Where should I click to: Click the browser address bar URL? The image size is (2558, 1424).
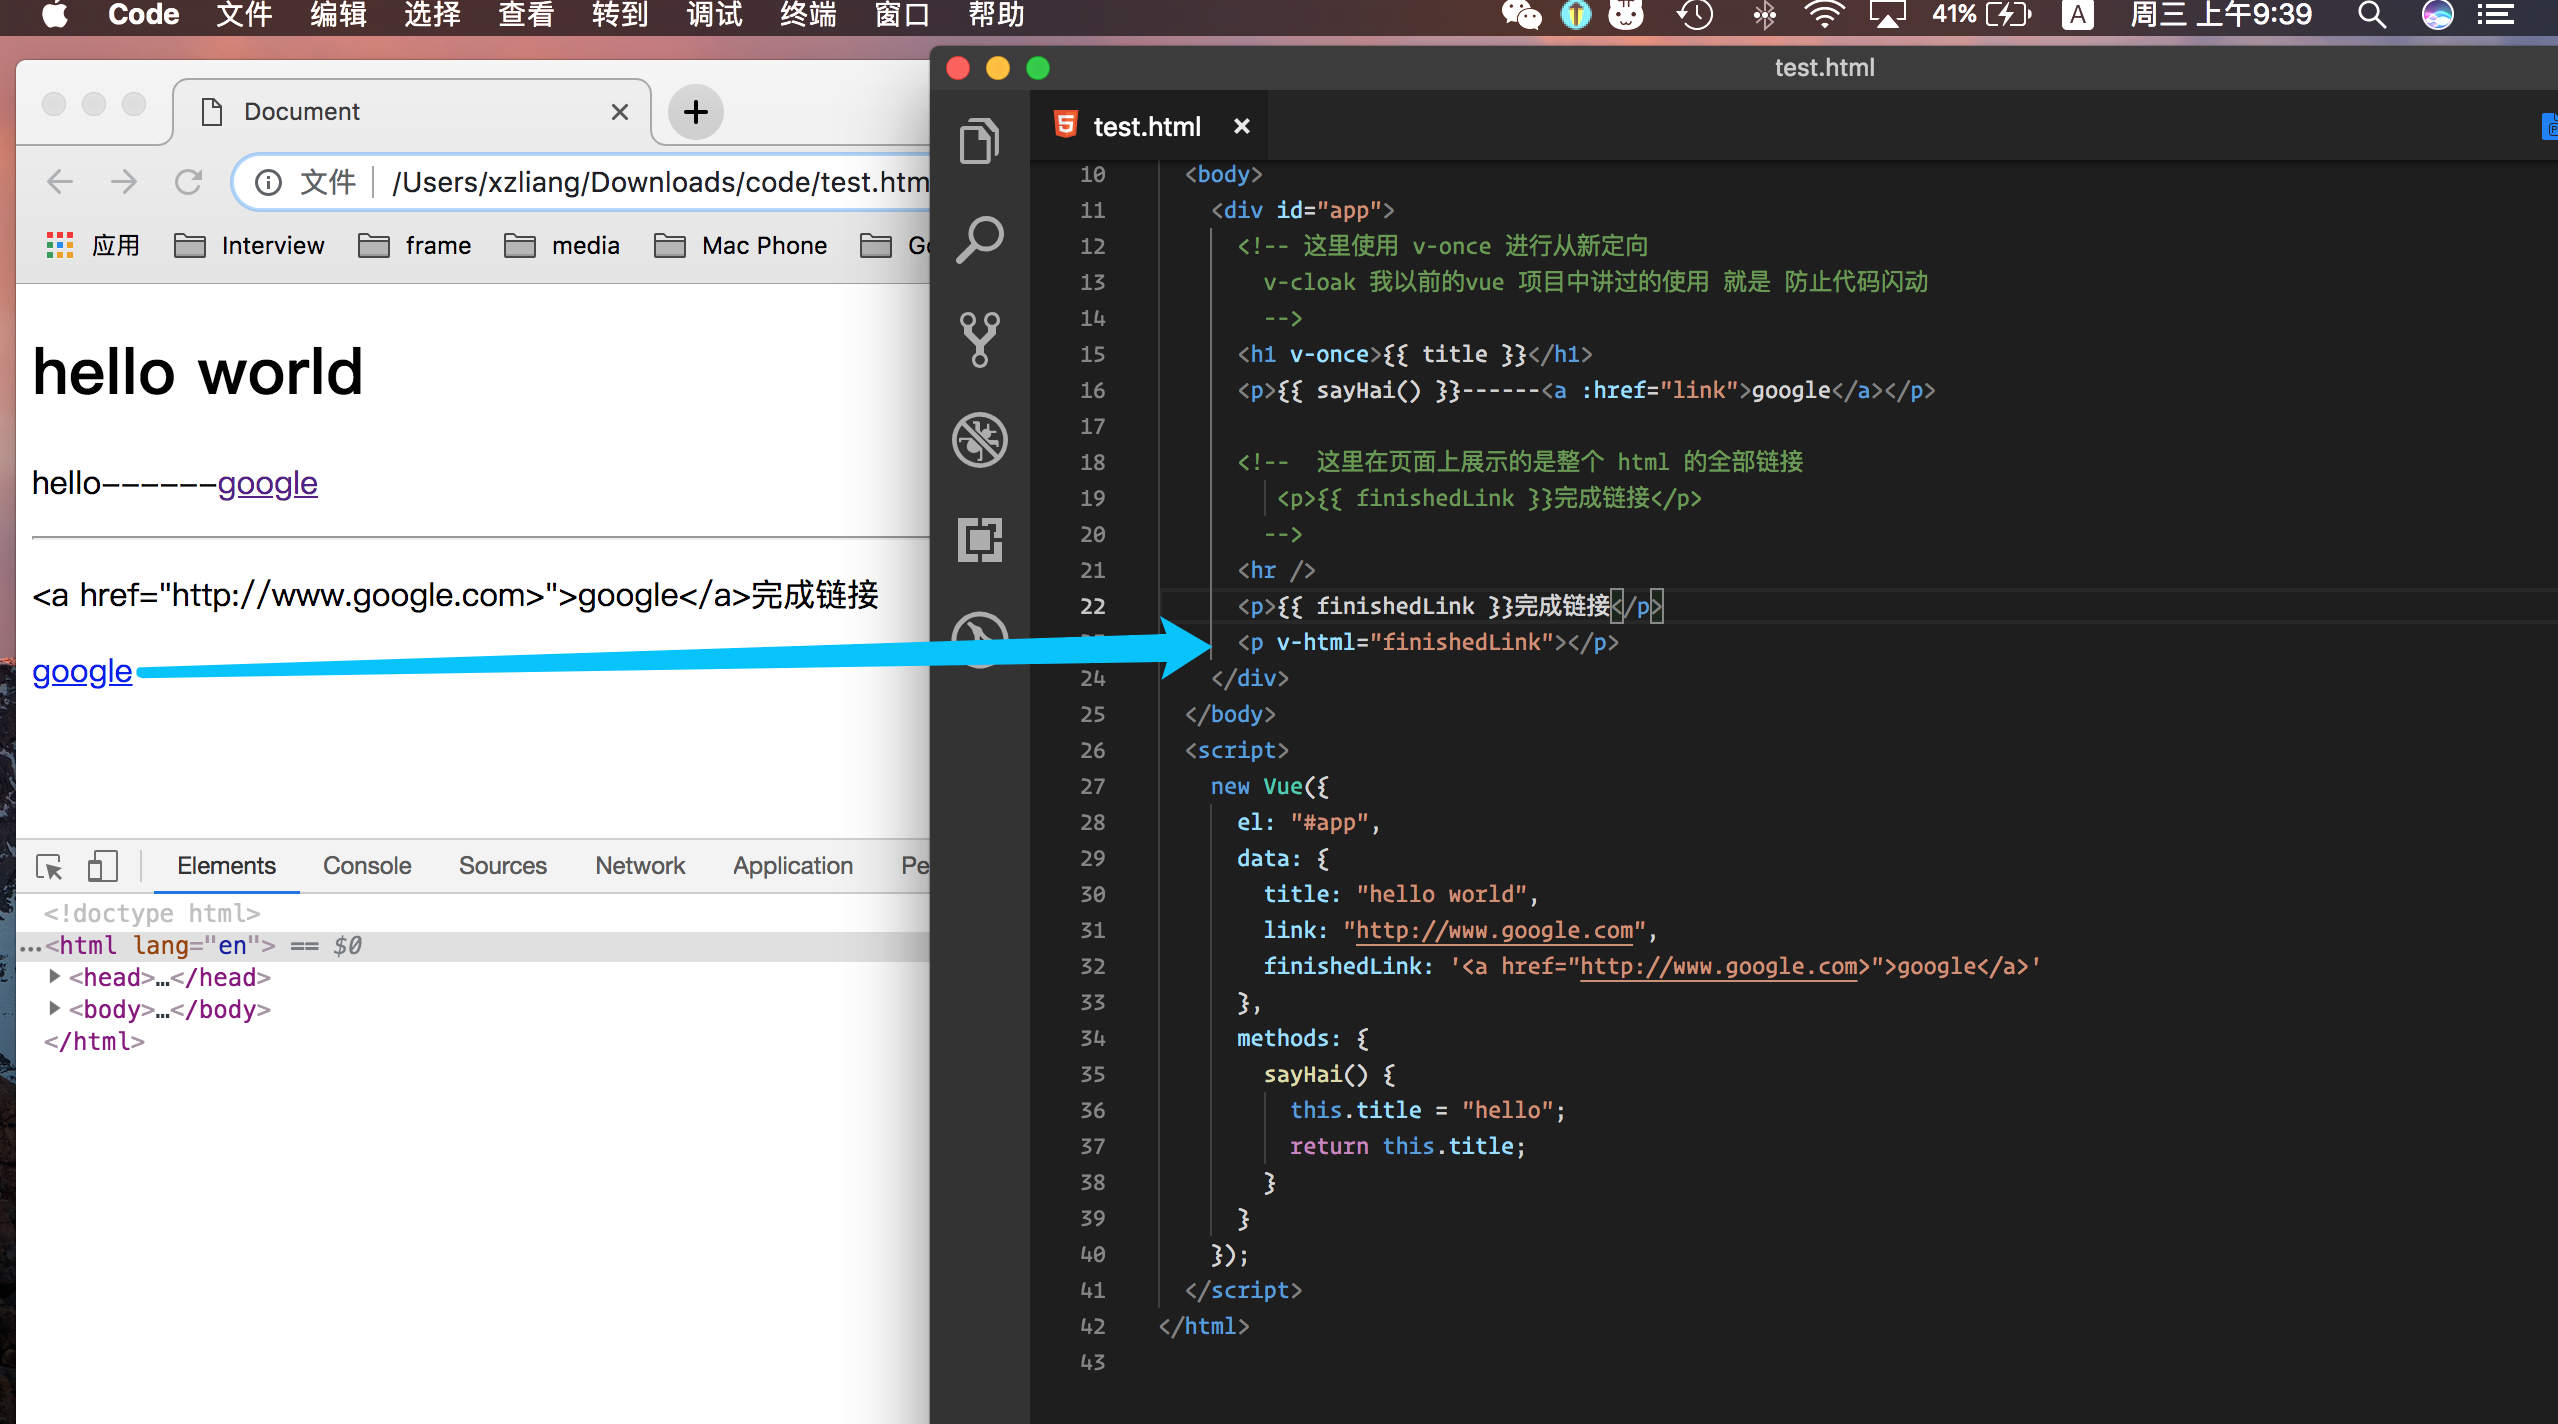pos(660,182)
